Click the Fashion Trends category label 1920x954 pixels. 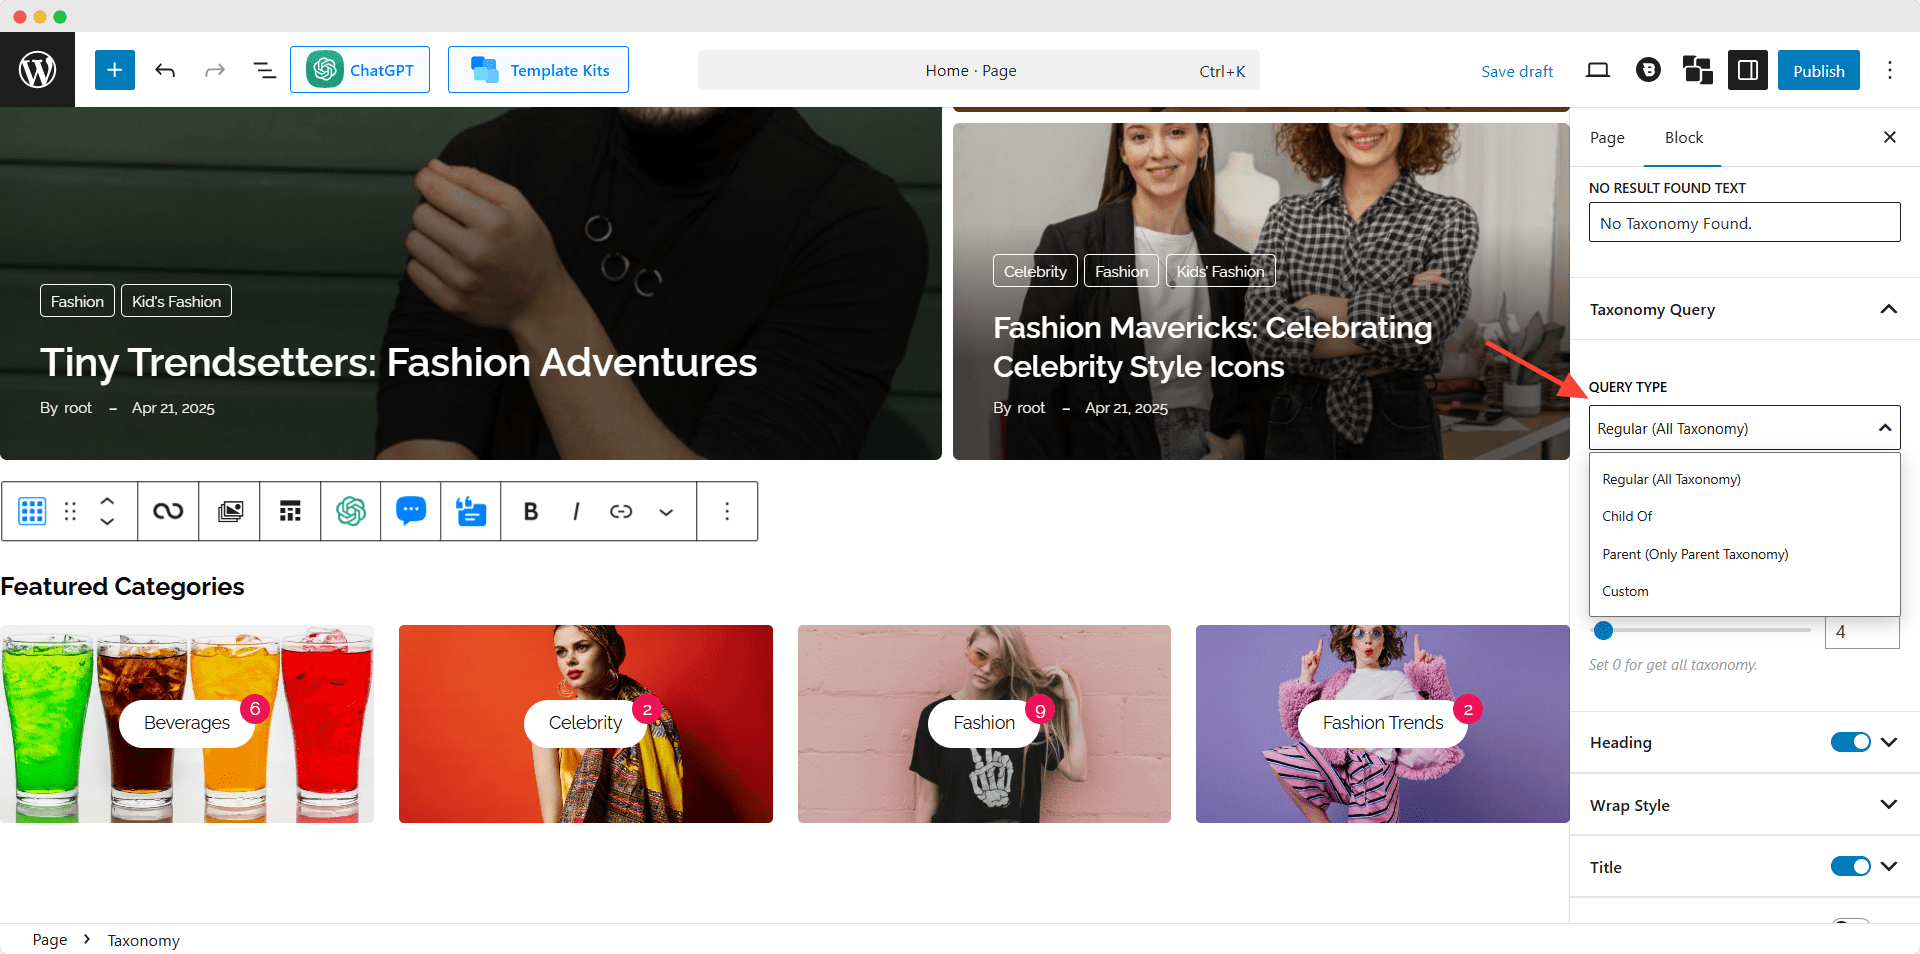click(x=1382, y=722)
